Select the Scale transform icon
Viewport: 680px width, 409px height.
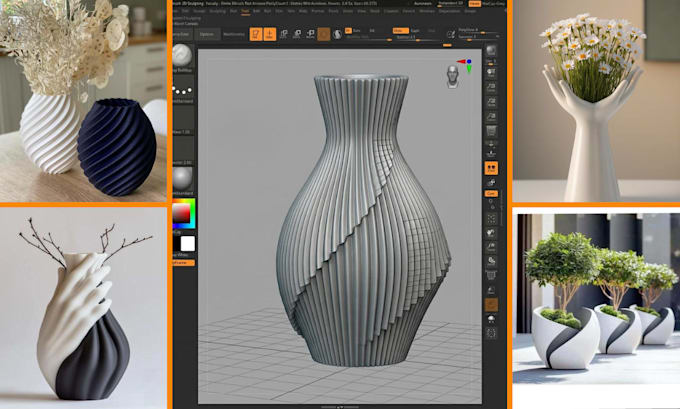(x=297, y=34)
